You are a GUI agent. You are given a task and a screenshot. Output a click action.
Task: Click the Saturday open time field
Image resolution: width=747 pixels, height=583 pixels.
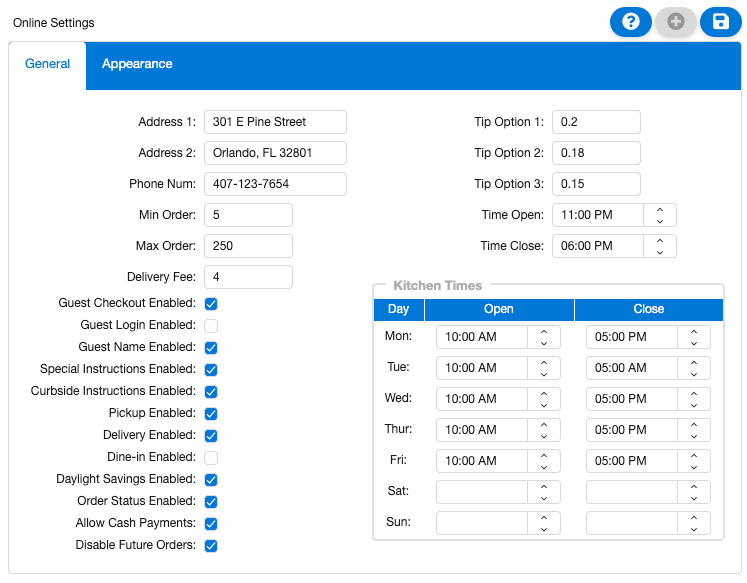coord(482,492)
